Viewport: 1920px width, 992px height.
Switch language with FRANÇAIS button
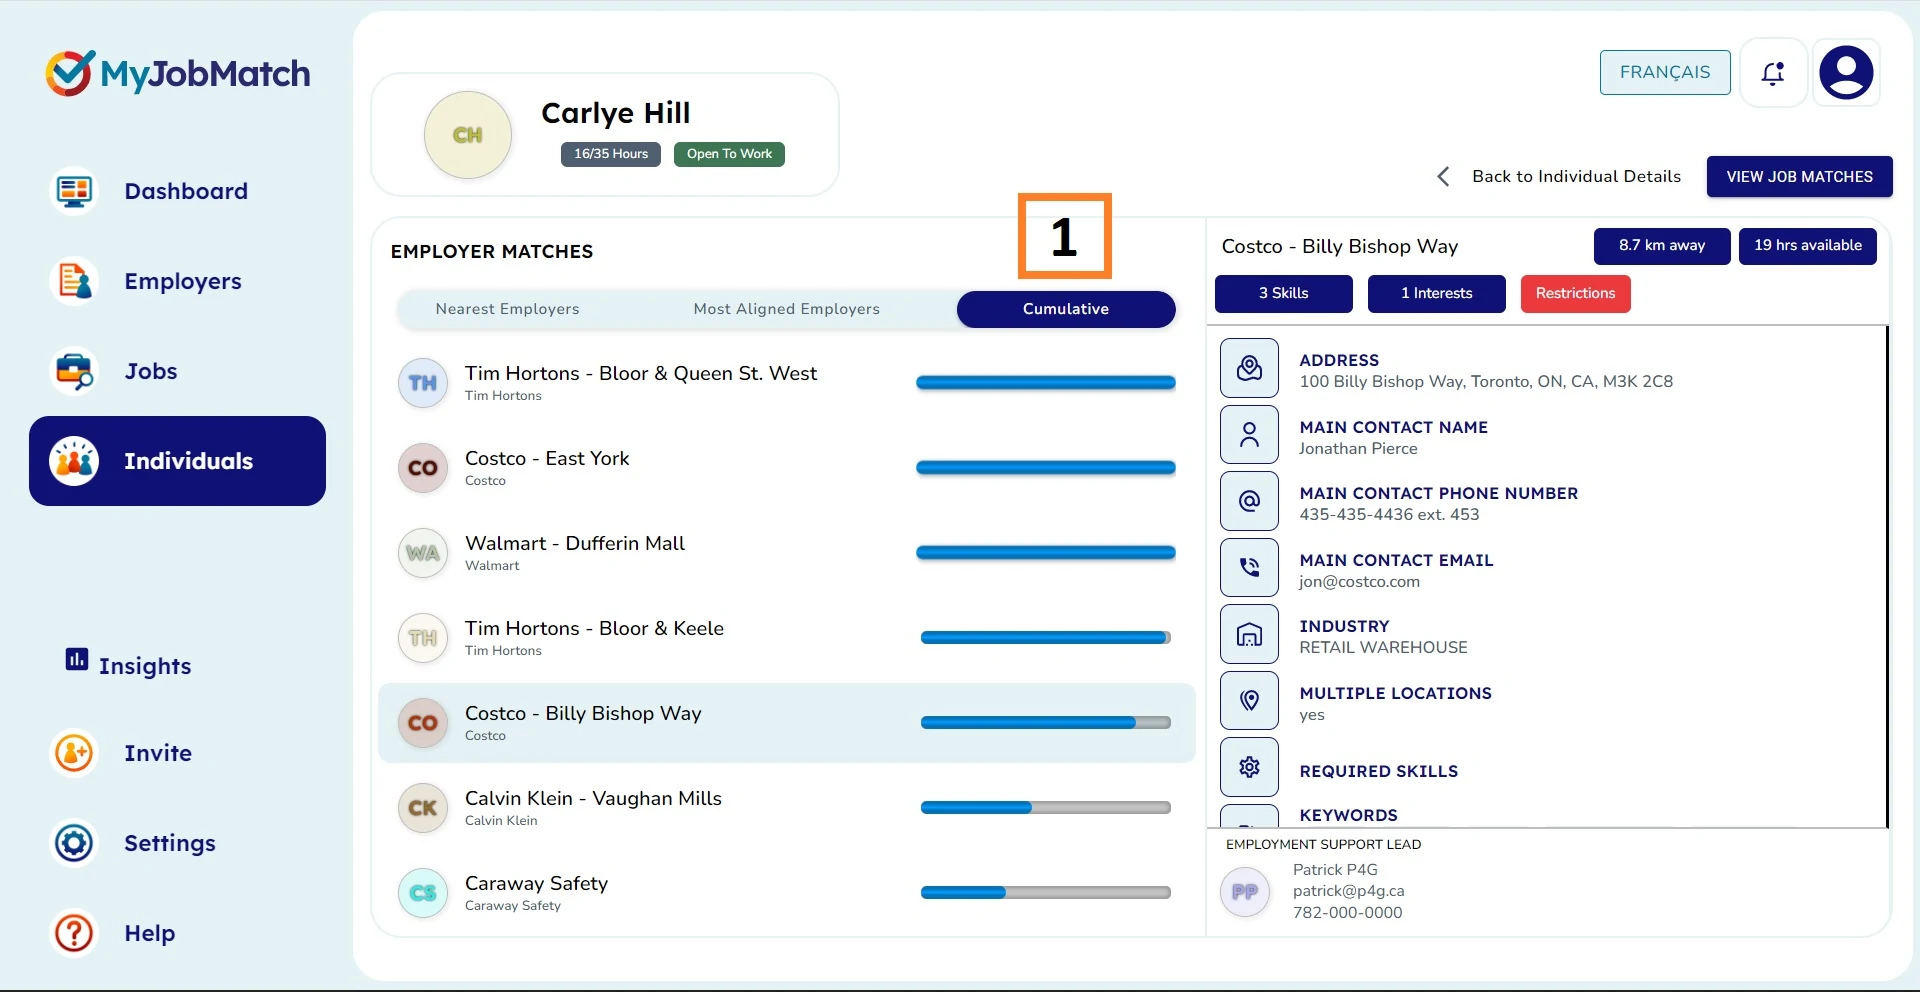pos(1665,73)
